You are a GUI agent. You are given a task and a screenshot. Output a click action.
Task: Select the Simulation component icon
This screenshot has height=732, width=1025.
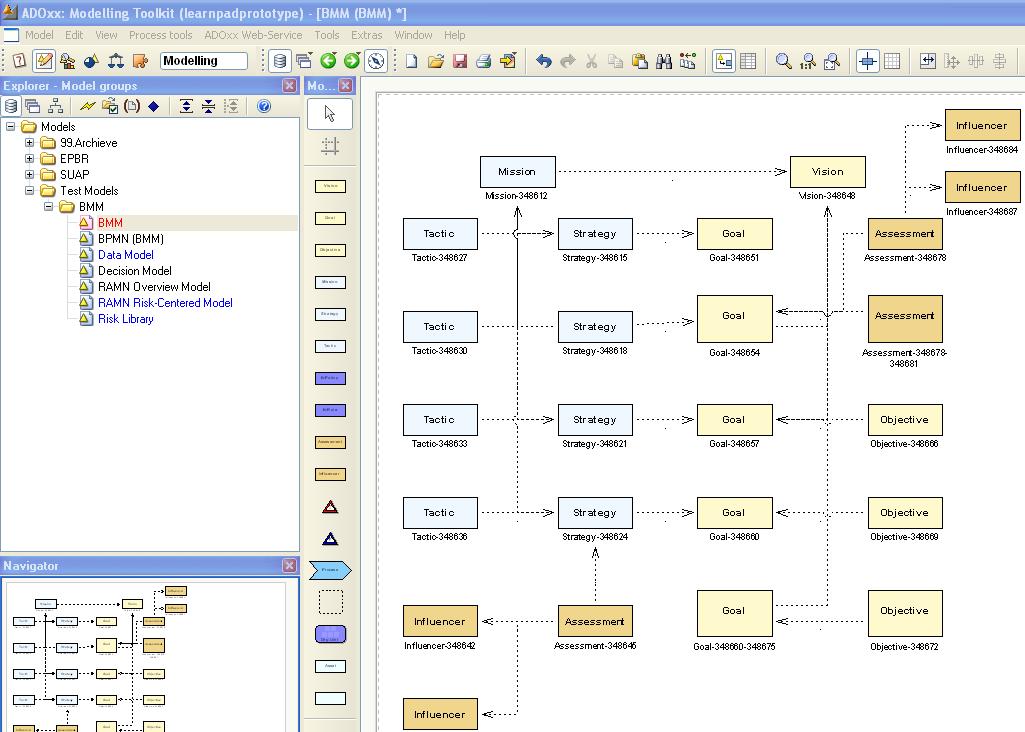pos(92,61)
